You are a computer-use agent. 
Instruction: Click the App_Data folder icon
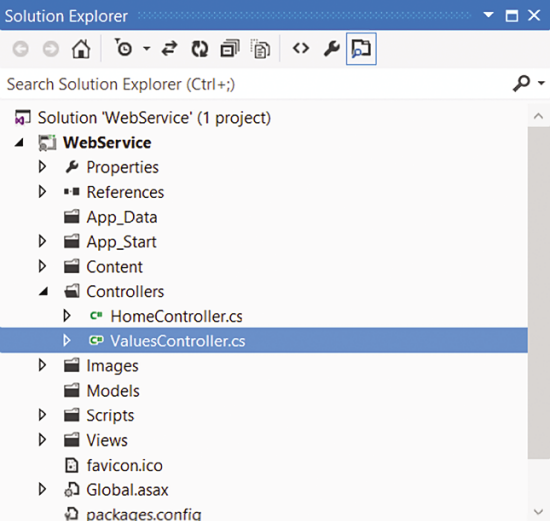(x=72, y=216)
